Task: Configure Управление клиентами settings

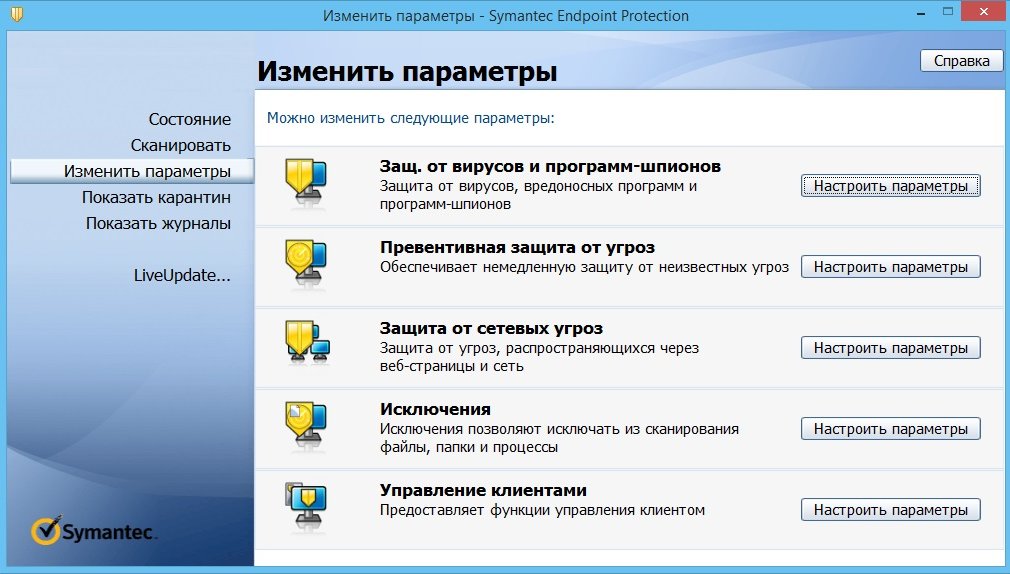Action: click(x=890, y=510)
